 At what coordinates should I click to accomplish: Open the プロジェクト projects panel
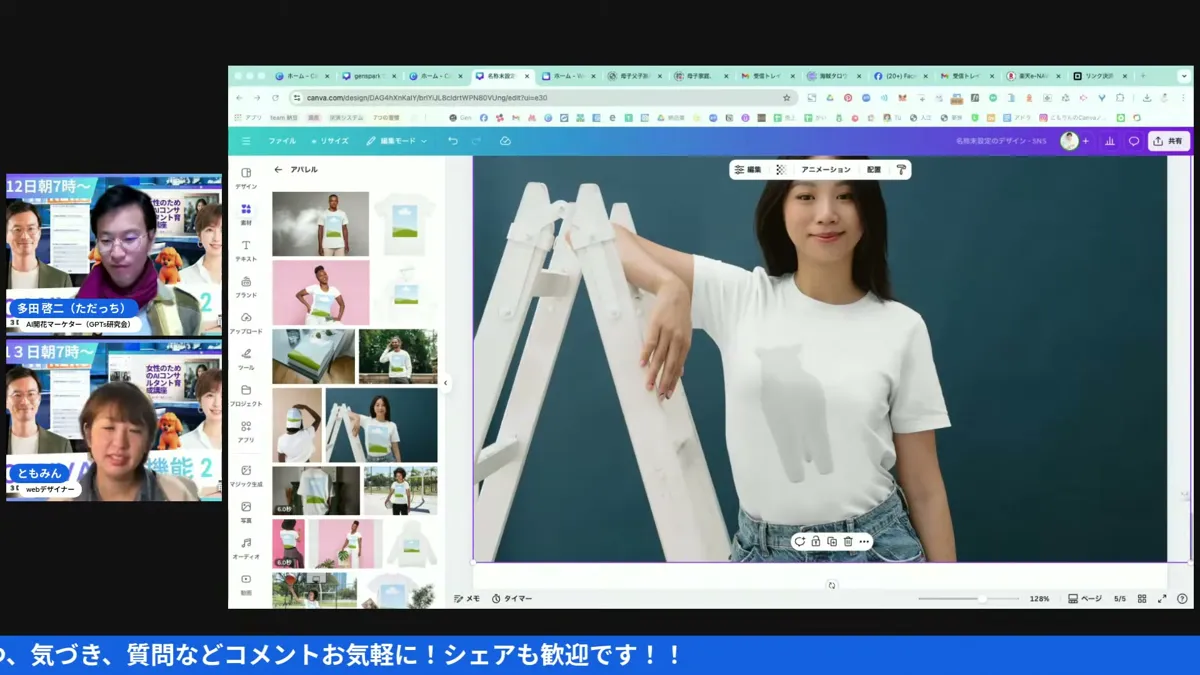[246, 395]
